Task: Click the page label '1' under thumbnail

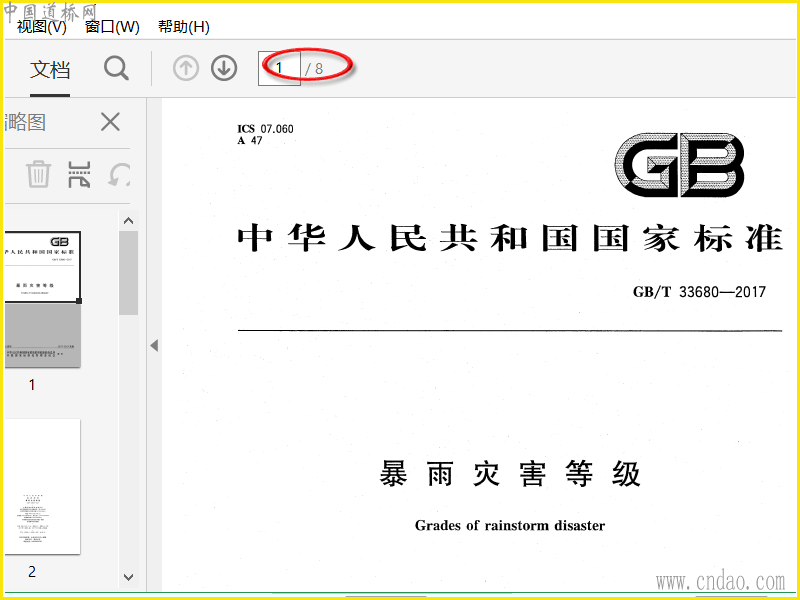Action: [x=32, y=385]
